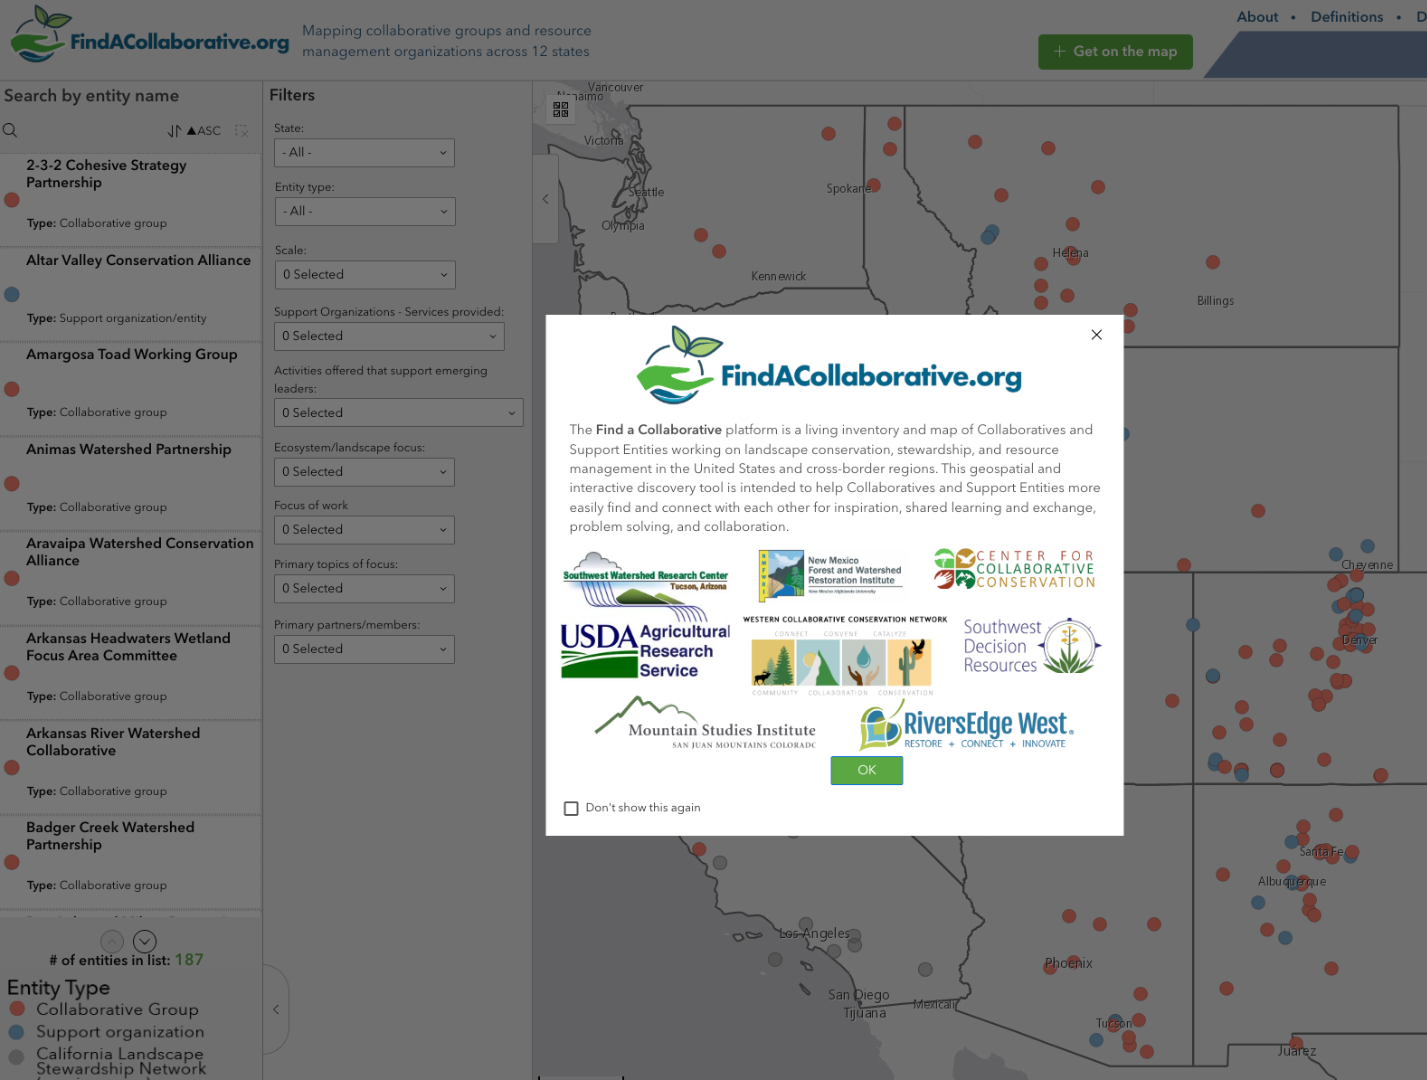Open the Focus of work dropdown
This screenshot has height=1080, width=1427.
pos(365,530)
